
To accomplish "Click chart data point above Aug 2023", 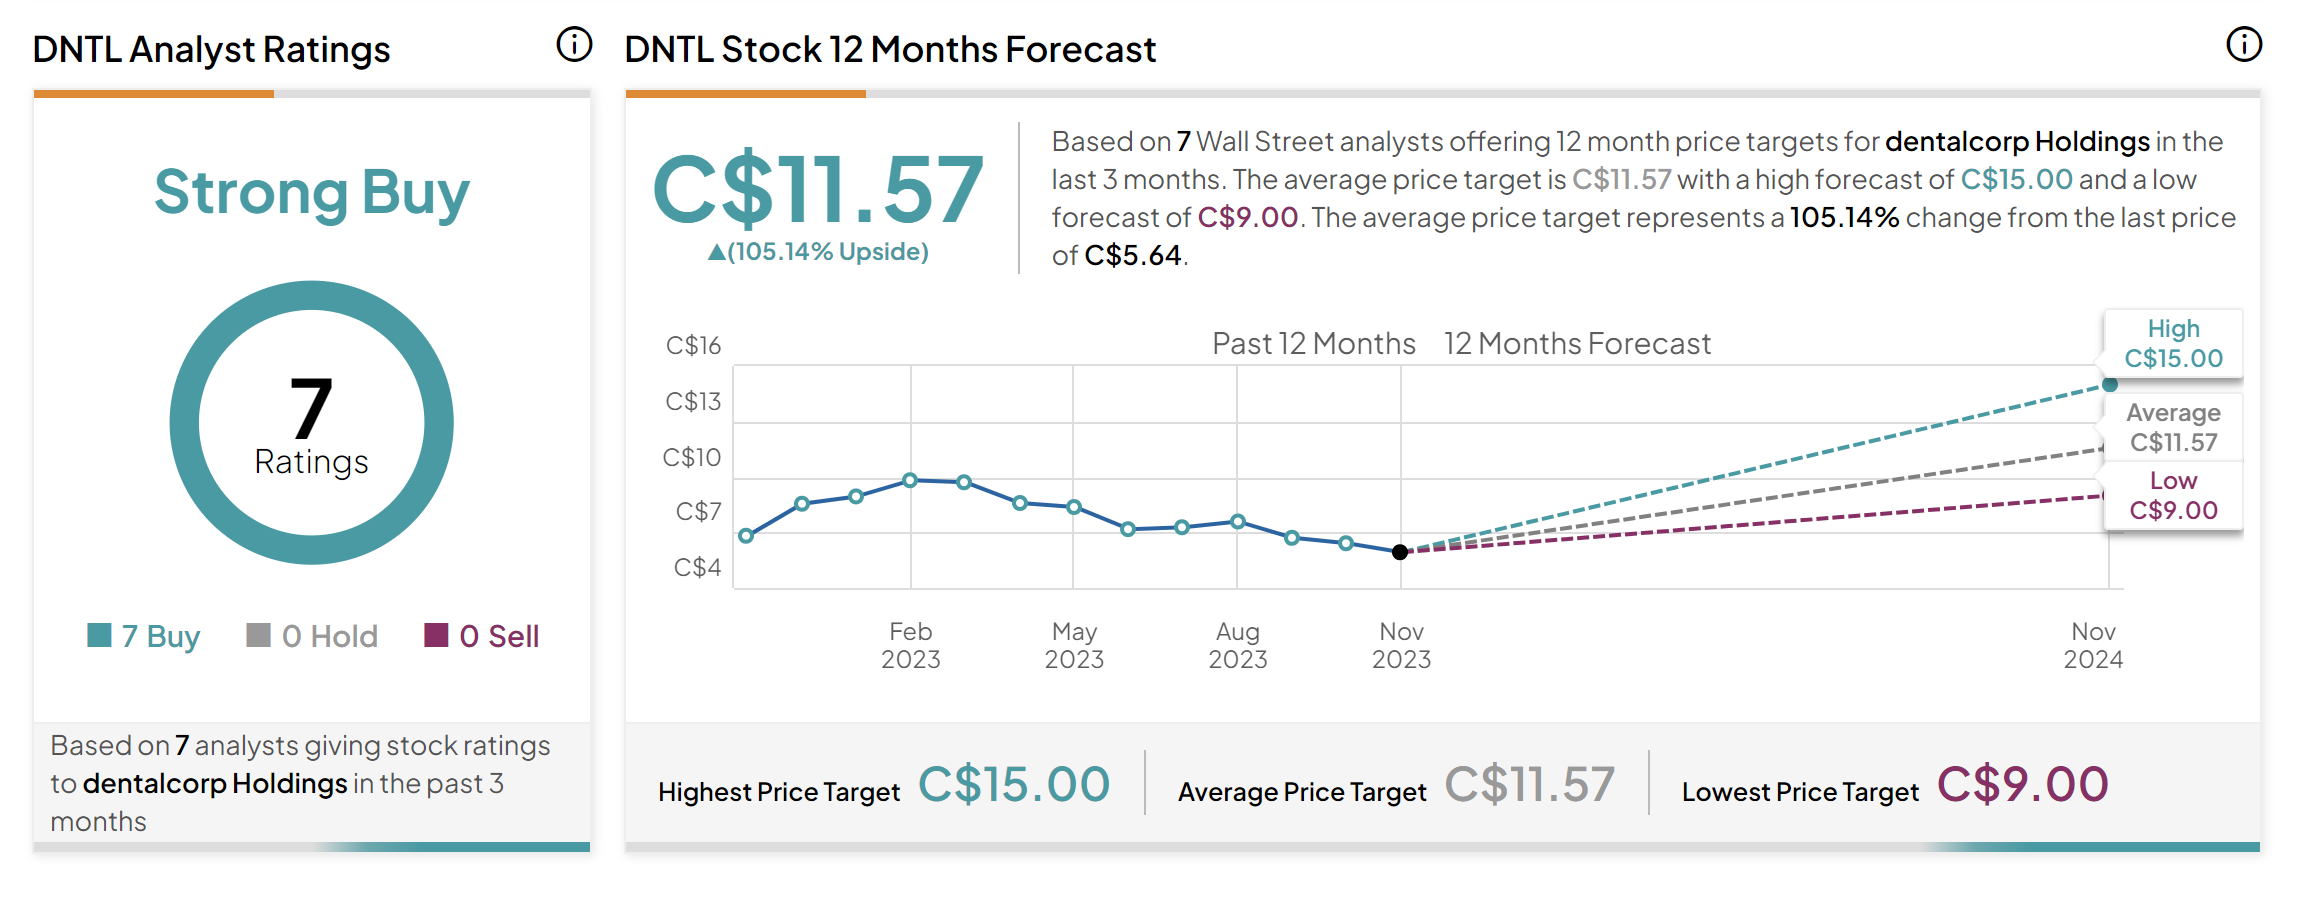I will coord(1238,521).
